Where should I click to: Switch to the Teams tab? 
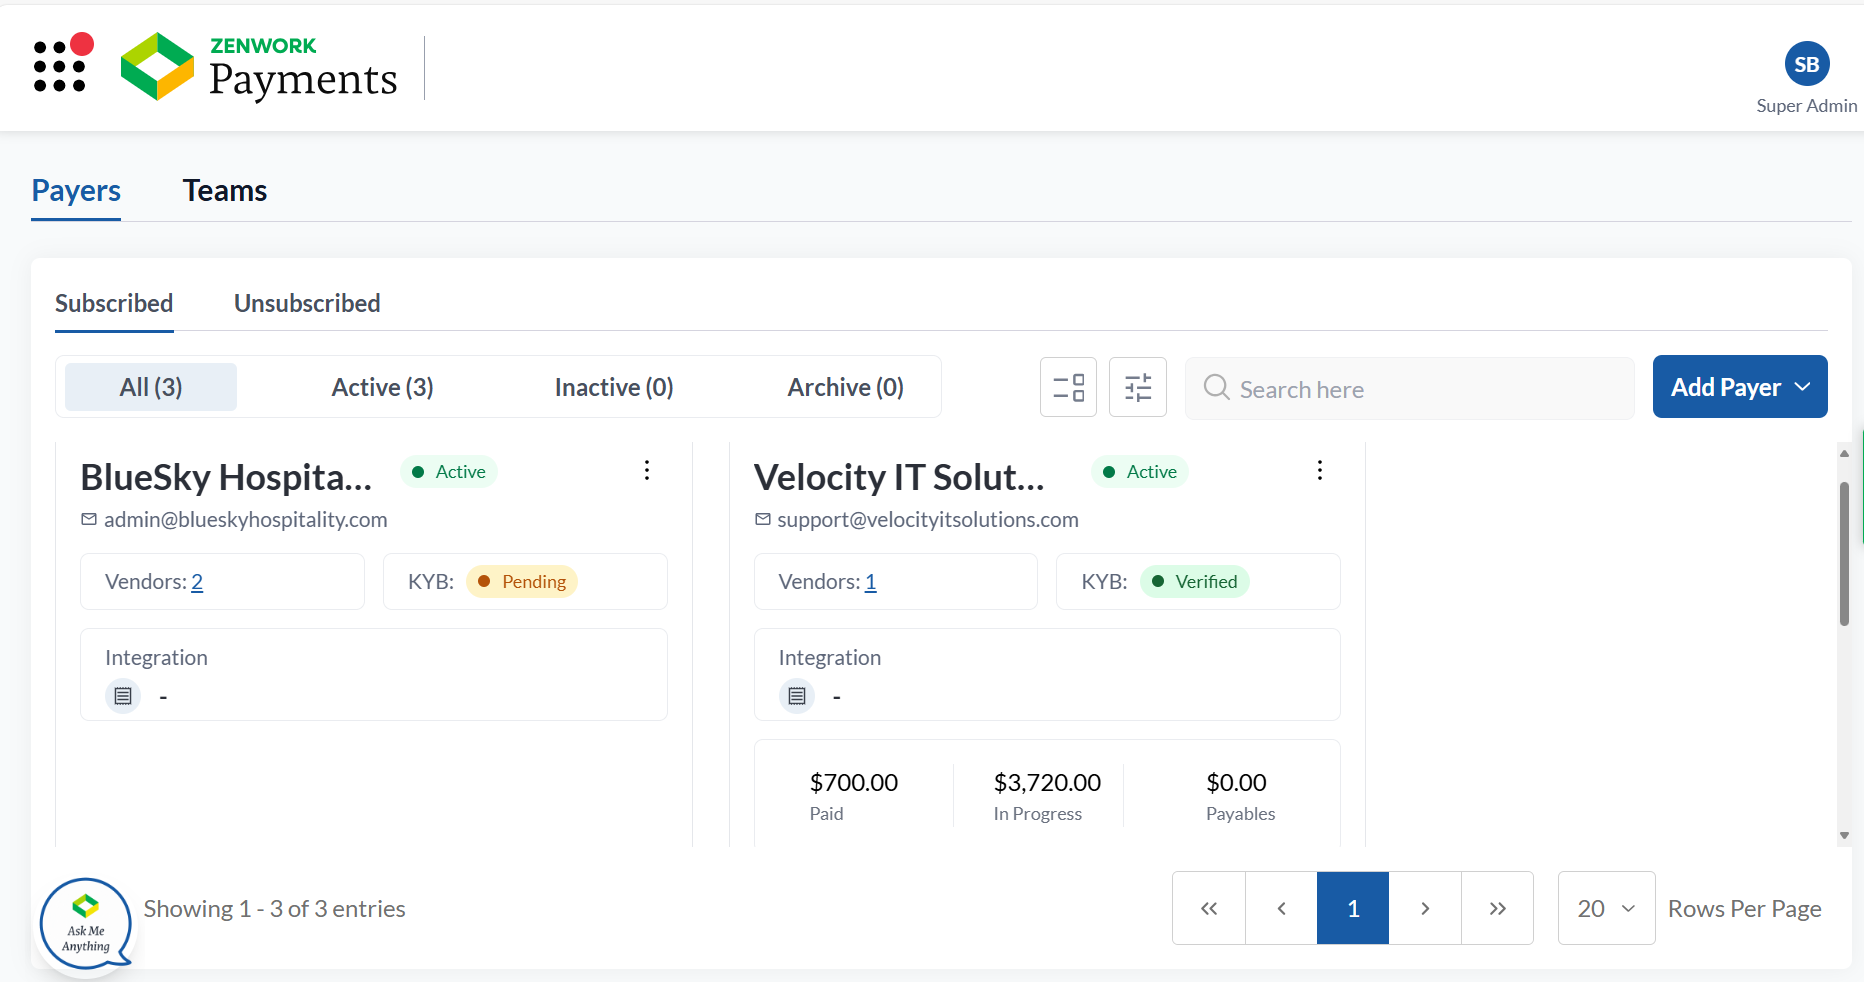[225, 191]
